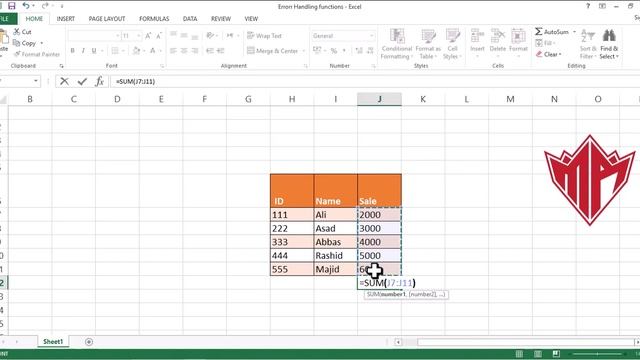Viewport: 640px width, 360px height.
Task: Open AutoSum dropdown arrow
Action: pyautogui.click(x=574, y=31)
